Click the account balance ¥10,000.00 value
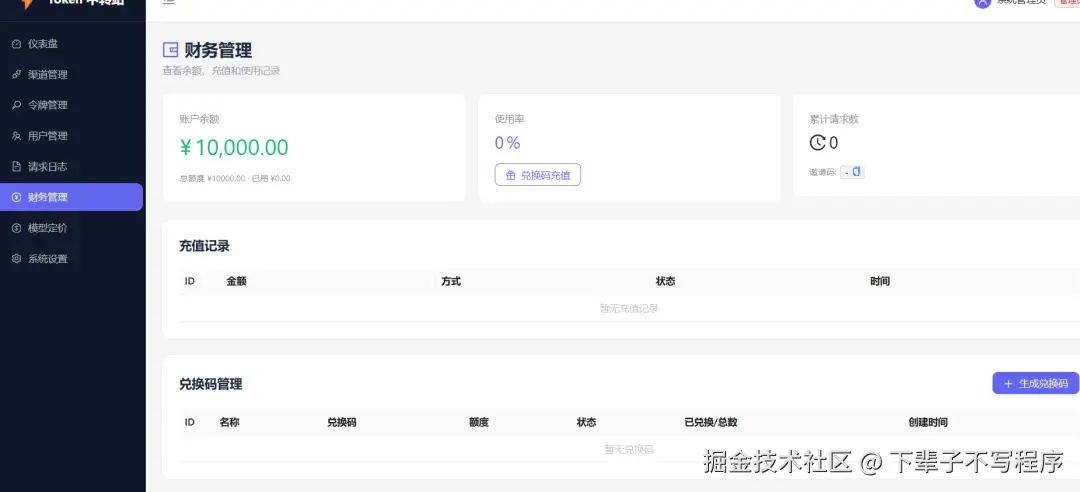 234,147
